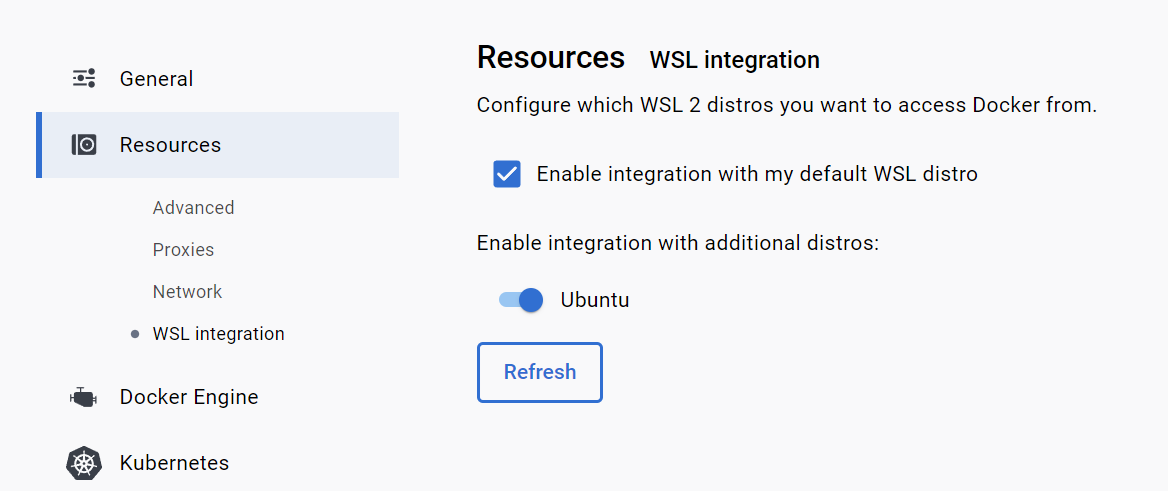The width and height of the screenshot is (1168, 491).
Task: Uncheck the default WSL distro integration checkbox
Action: (507, 174)
